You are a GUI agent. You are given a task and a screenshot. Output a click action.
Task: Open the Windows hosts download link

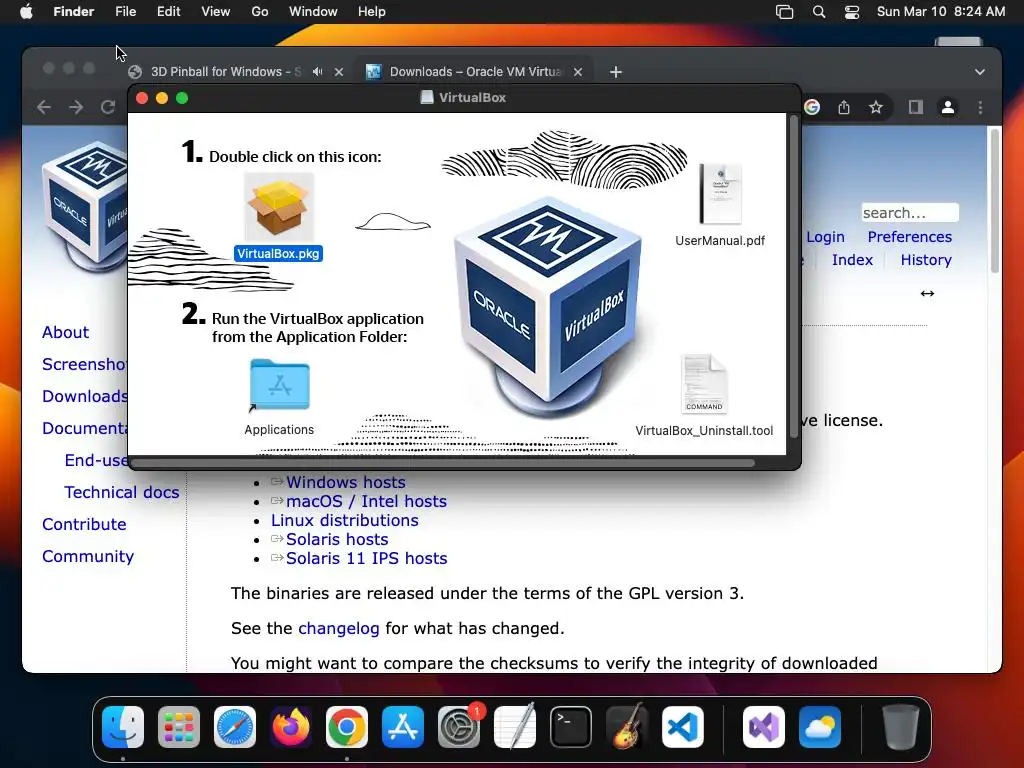click(345, 483)
